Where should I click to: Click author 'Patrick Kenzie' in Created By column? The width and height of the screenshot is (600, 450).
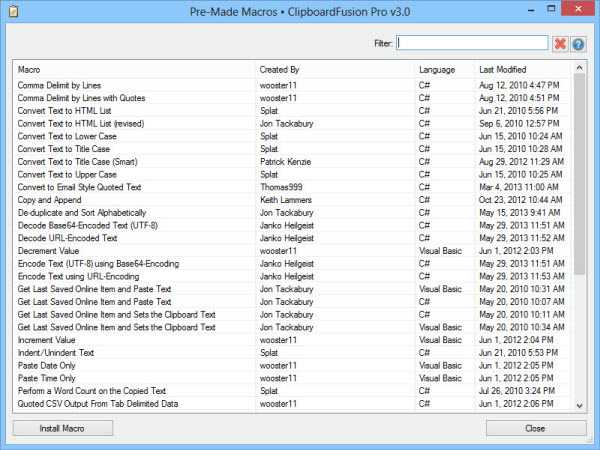coord(285,162)
